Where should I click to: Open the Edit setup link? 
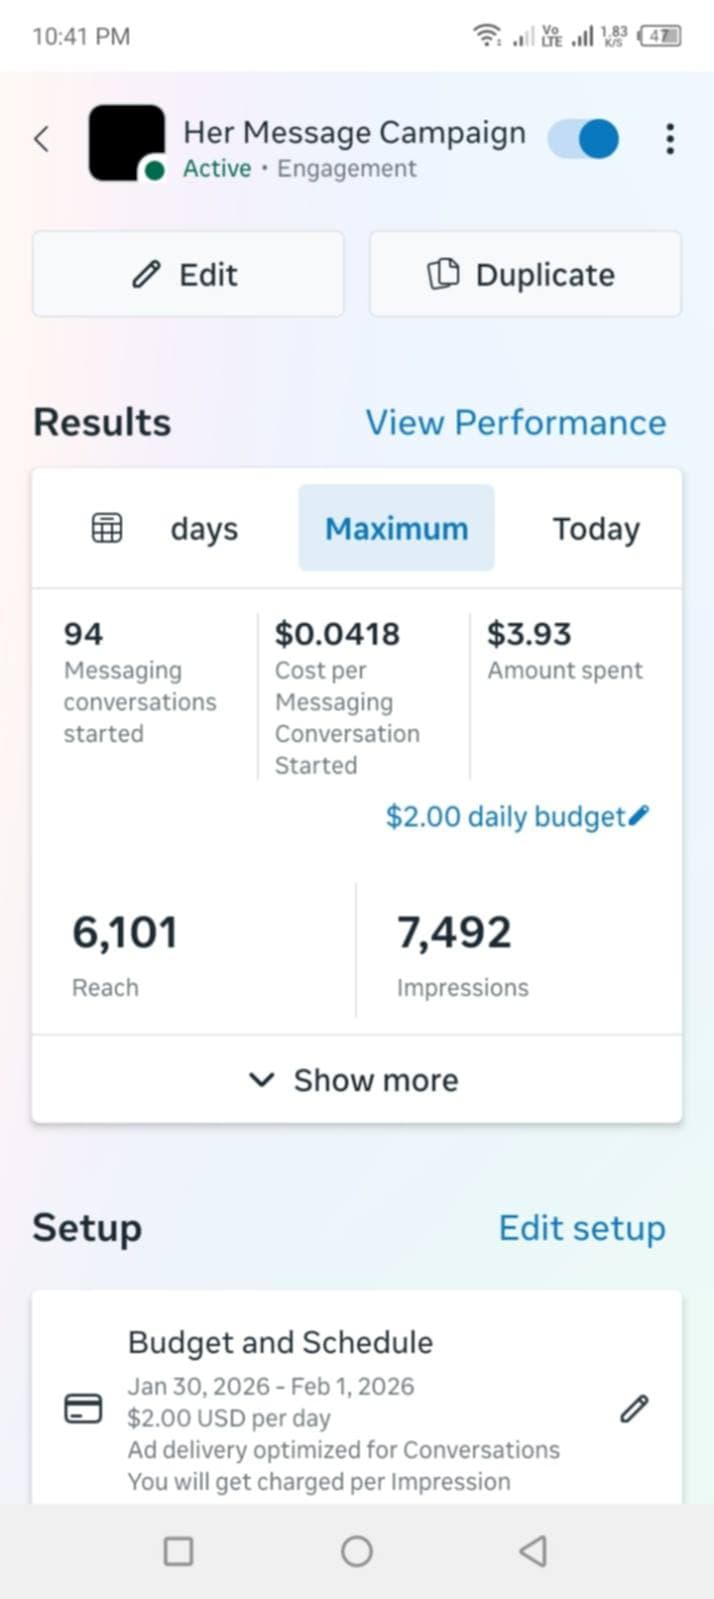pyautogui.click(x=582, y=1228)
